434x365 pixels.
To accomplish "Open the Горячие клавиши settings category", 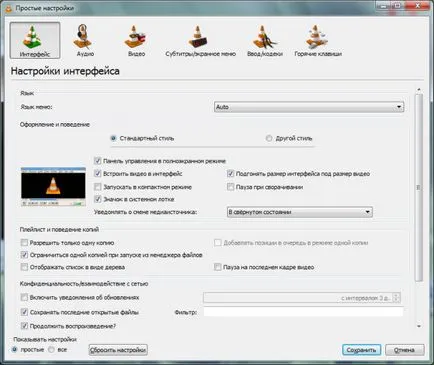I will (x=318, y=40).
